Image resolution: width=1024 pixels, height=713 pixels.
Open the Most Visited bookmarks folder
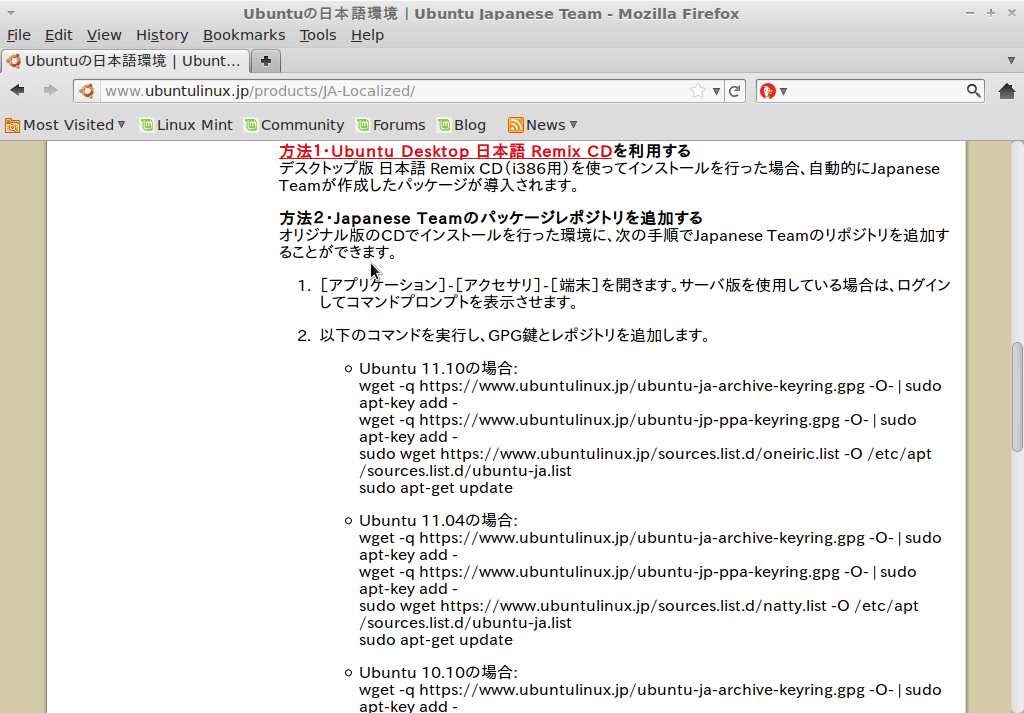coord(65,125)
